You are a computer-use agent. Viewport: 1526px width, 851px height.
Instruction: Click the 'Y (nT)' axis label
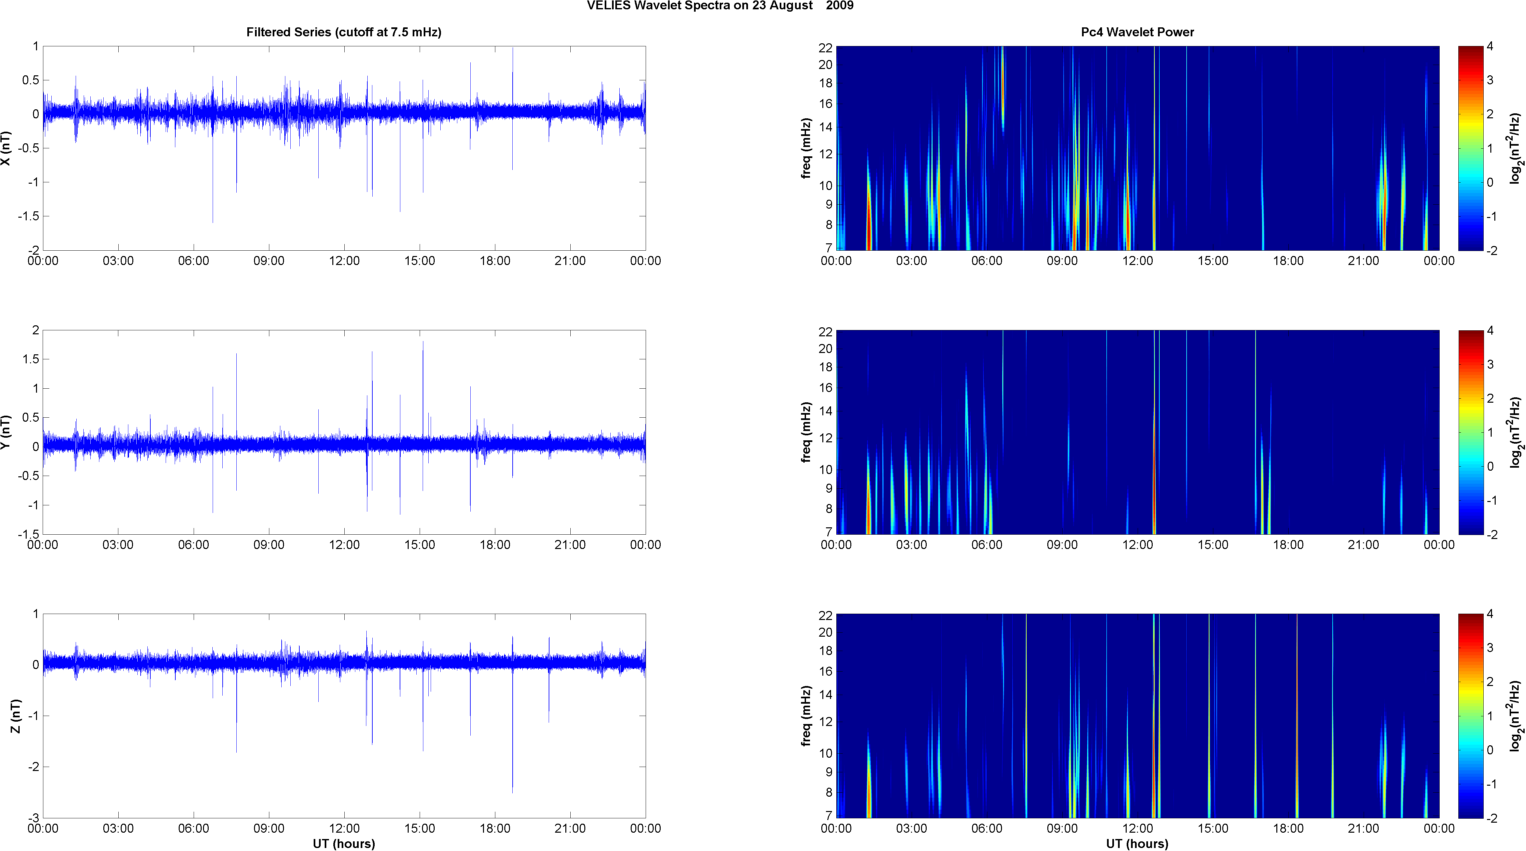[x=7, y=432]
